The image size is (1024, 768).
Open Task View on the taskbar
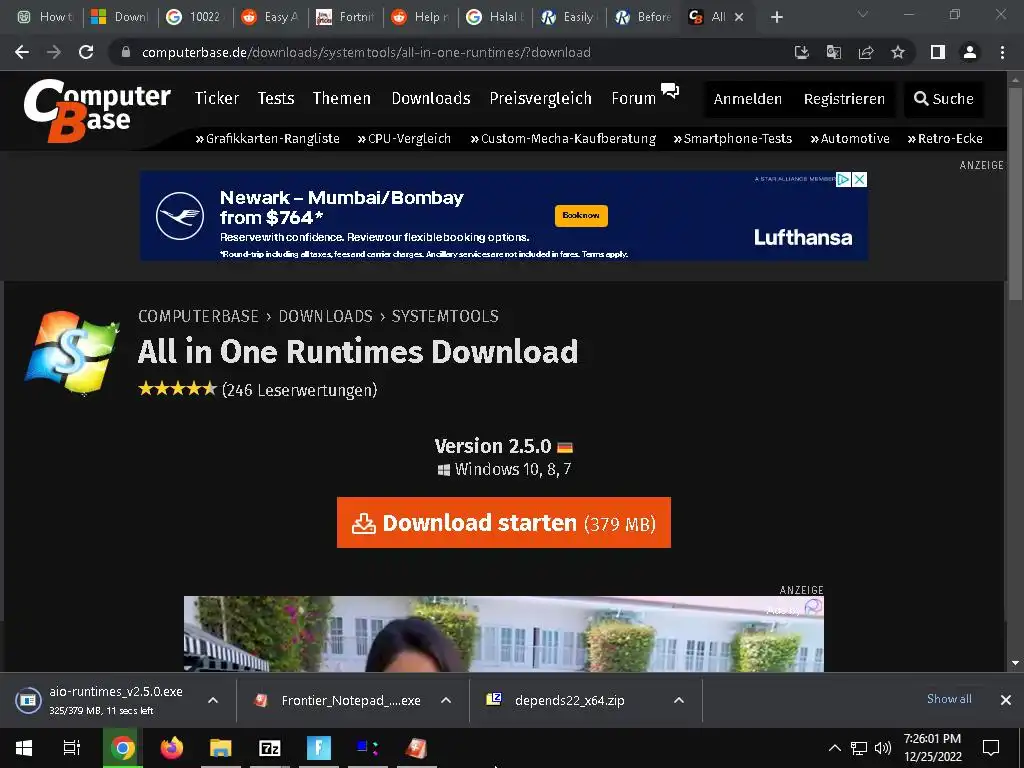72,748
